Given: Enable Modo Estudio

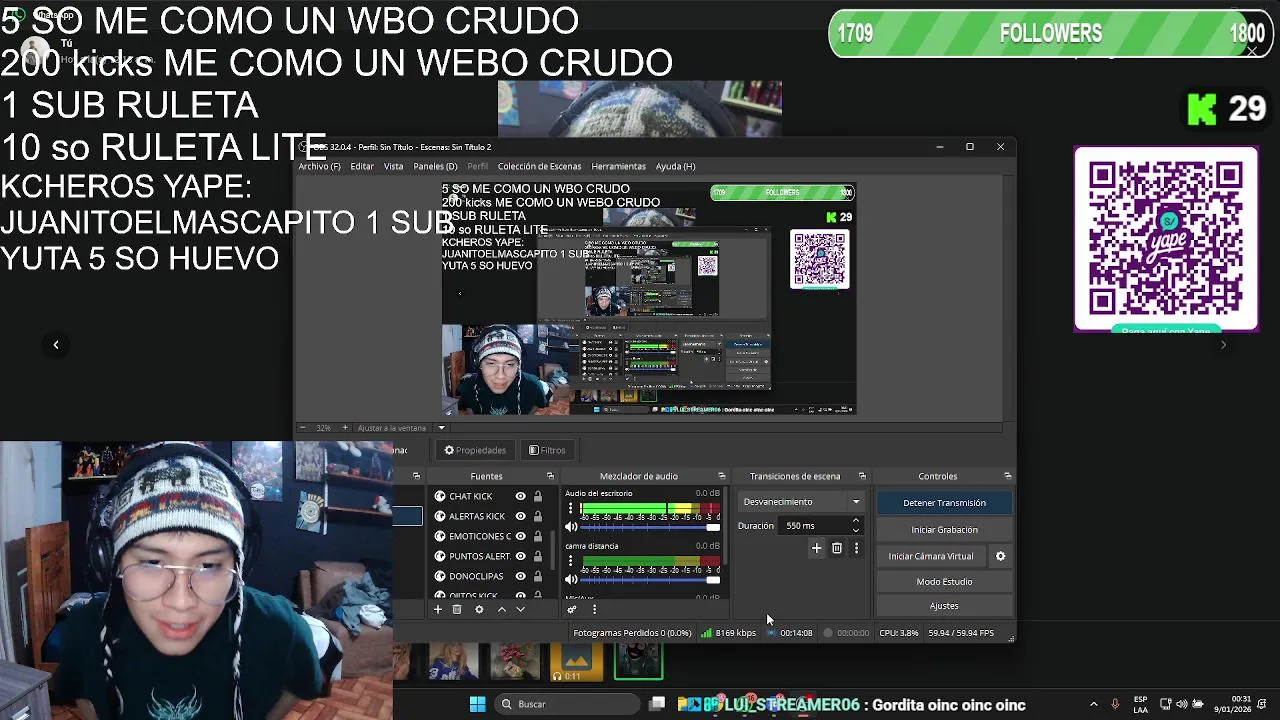Looking at the screenshot, I should tap(944, 582).
